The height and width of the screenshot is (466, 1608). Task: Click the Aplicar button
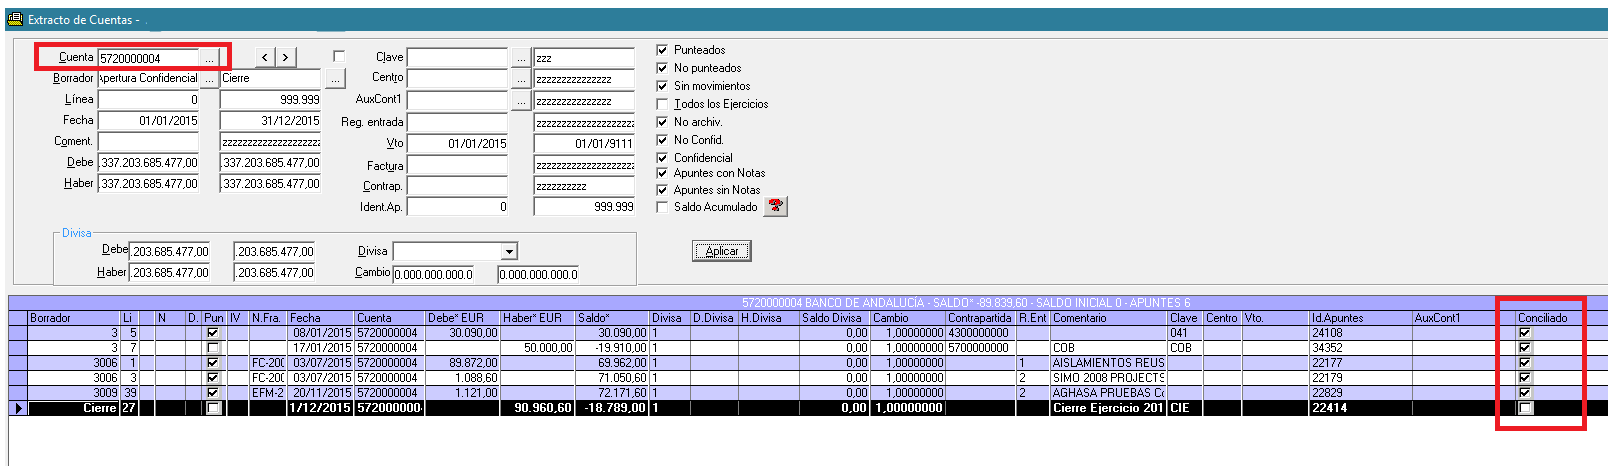coord(721,251)
